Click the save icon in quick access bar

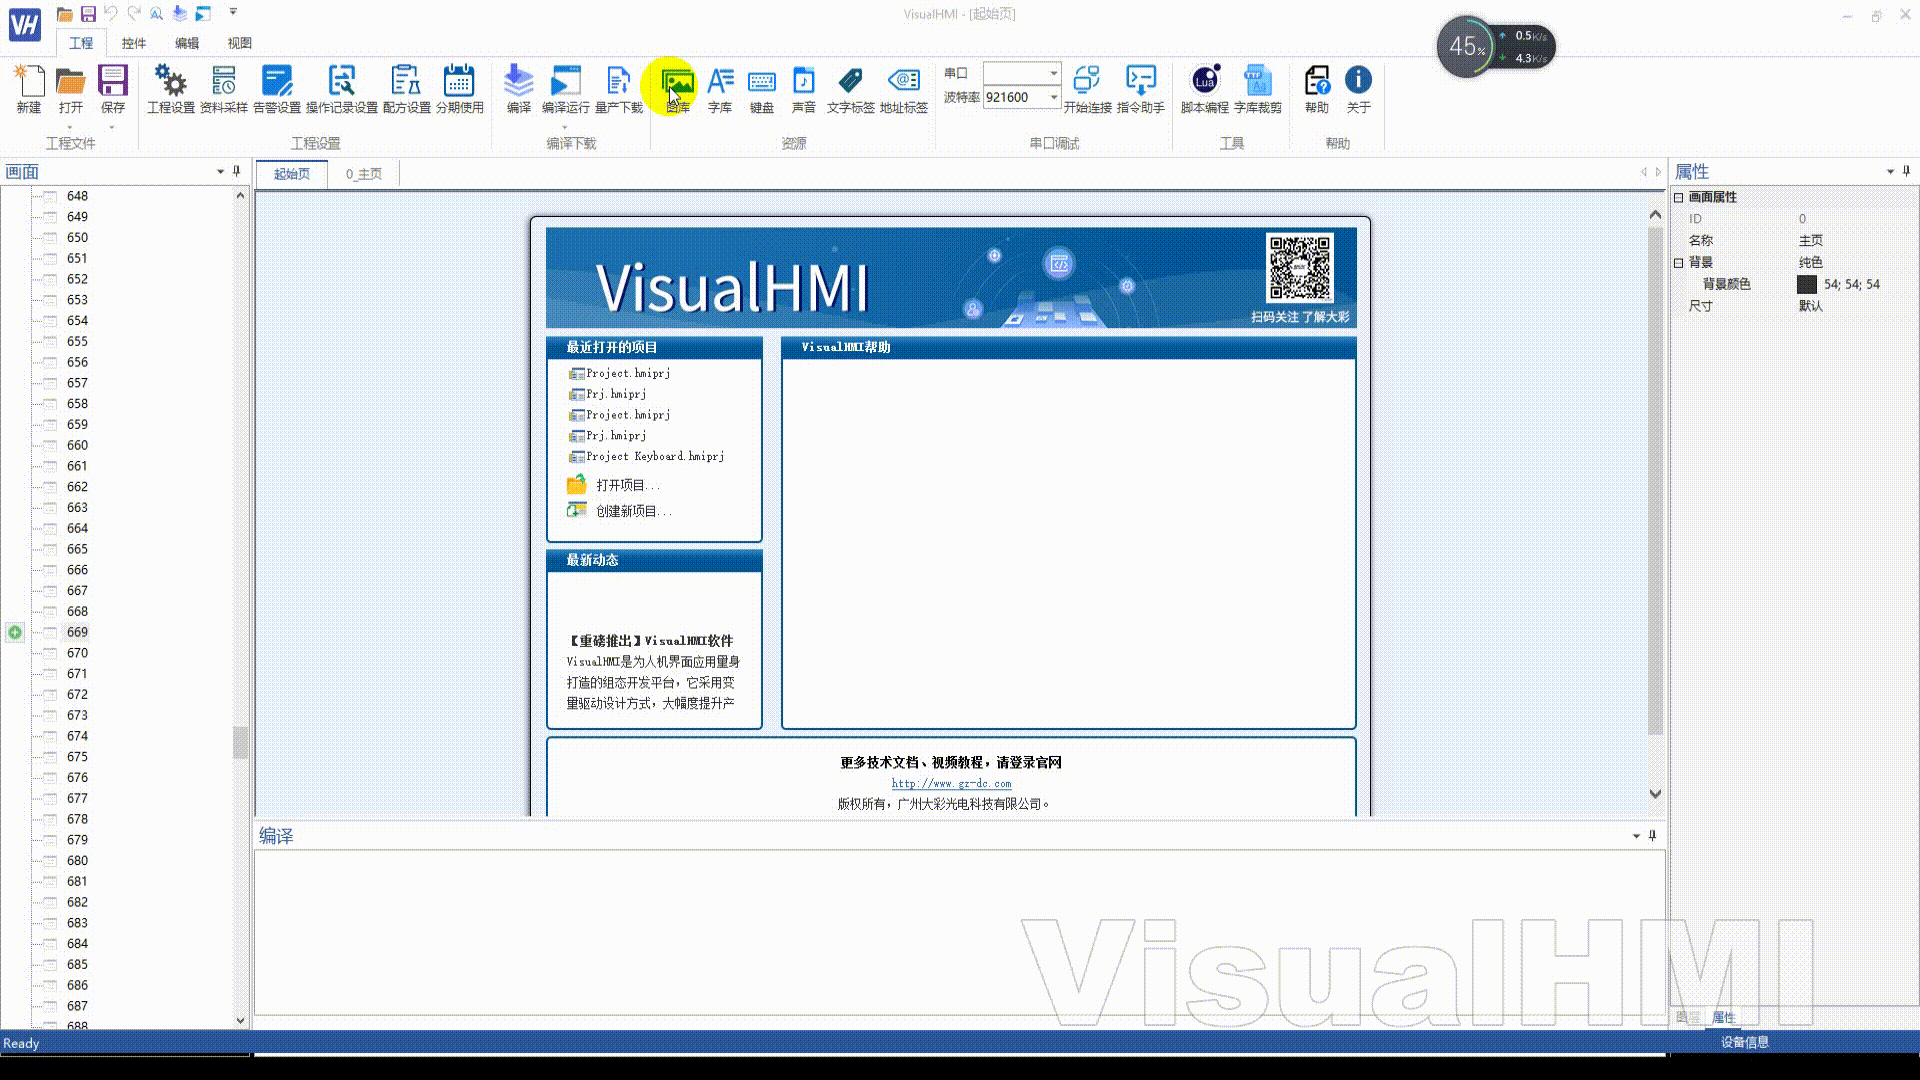(88, 13)
